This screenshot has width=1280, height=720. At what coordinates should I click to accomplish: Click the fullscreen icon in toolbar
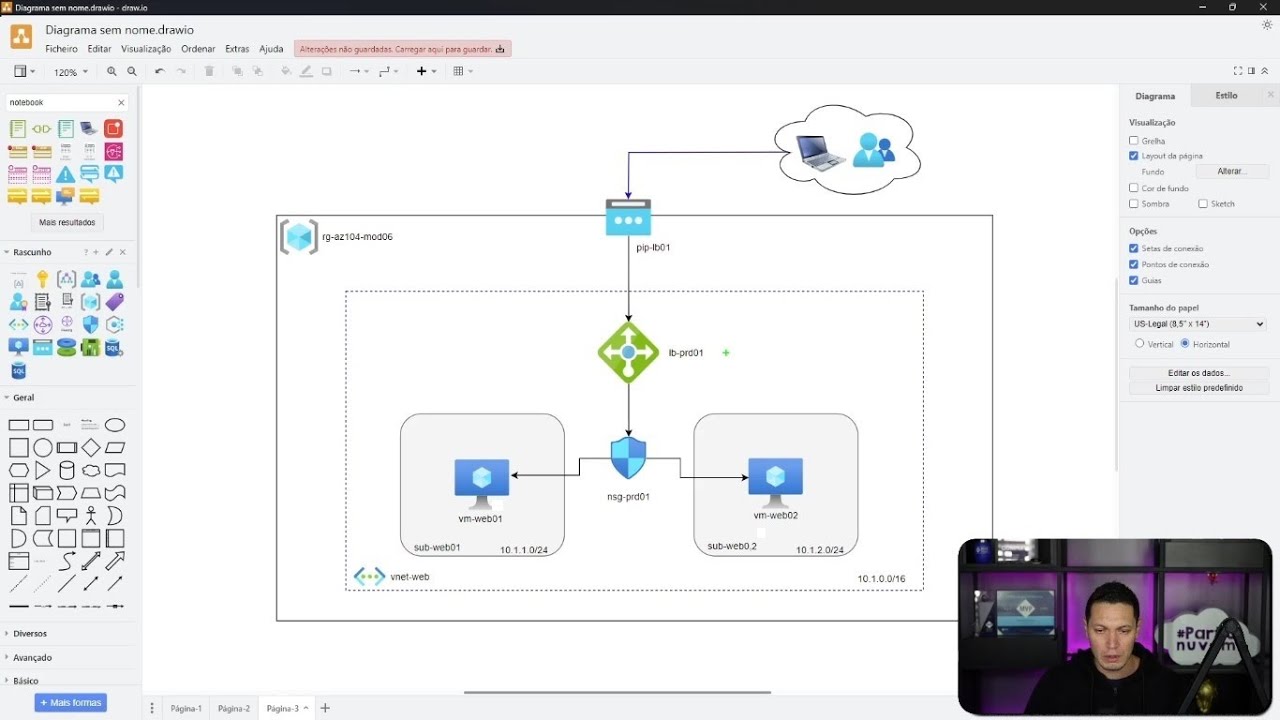pyautogui.click(x=1237, y=71)
